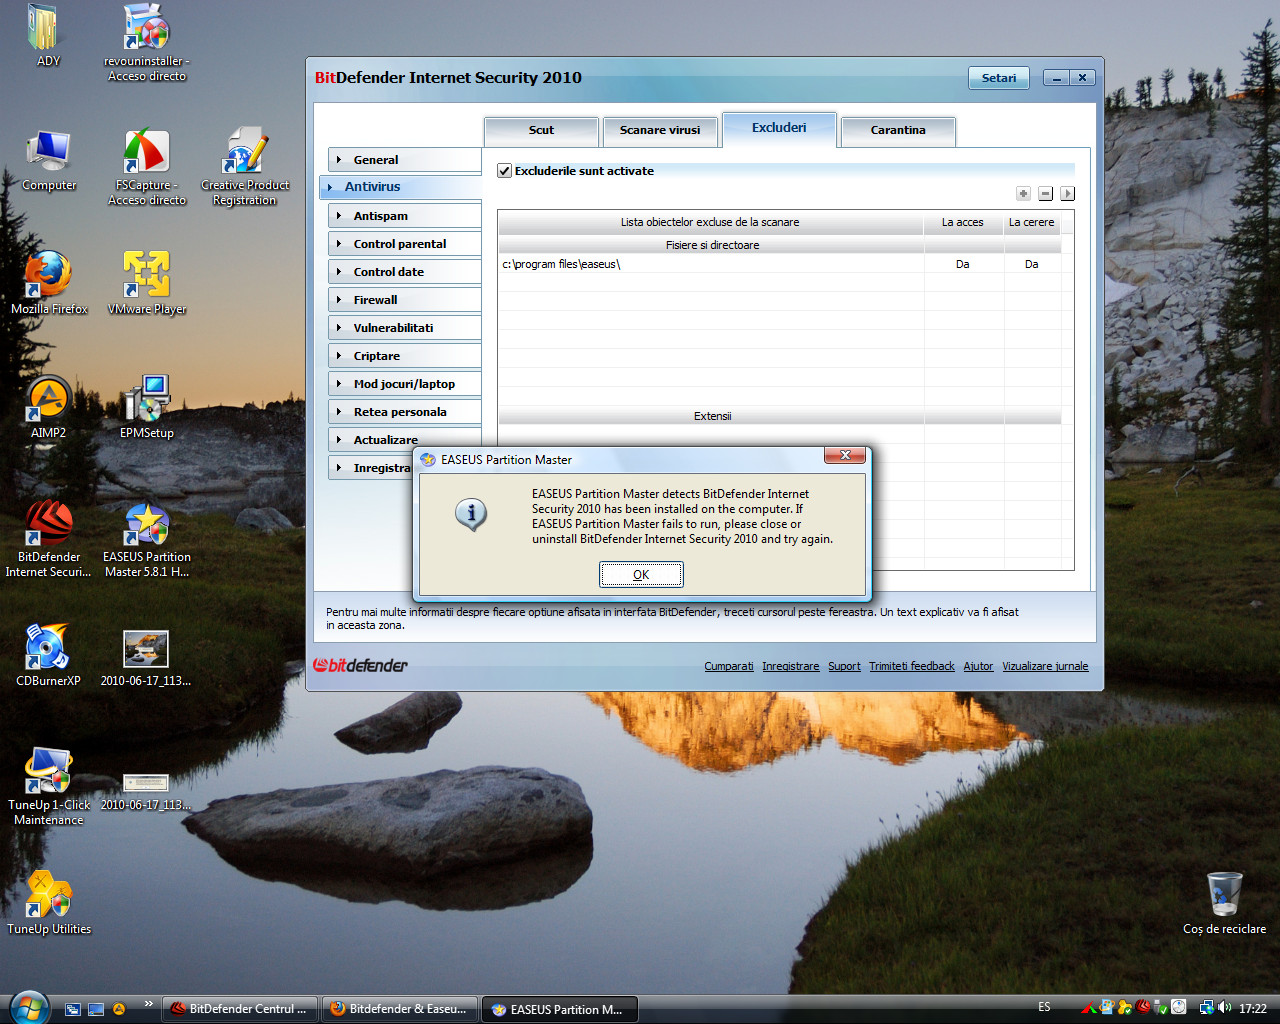Click the red BitDefender tray icon
The height and width of the screenshot is (1024, 1280).
(x=1143, y=1008)
